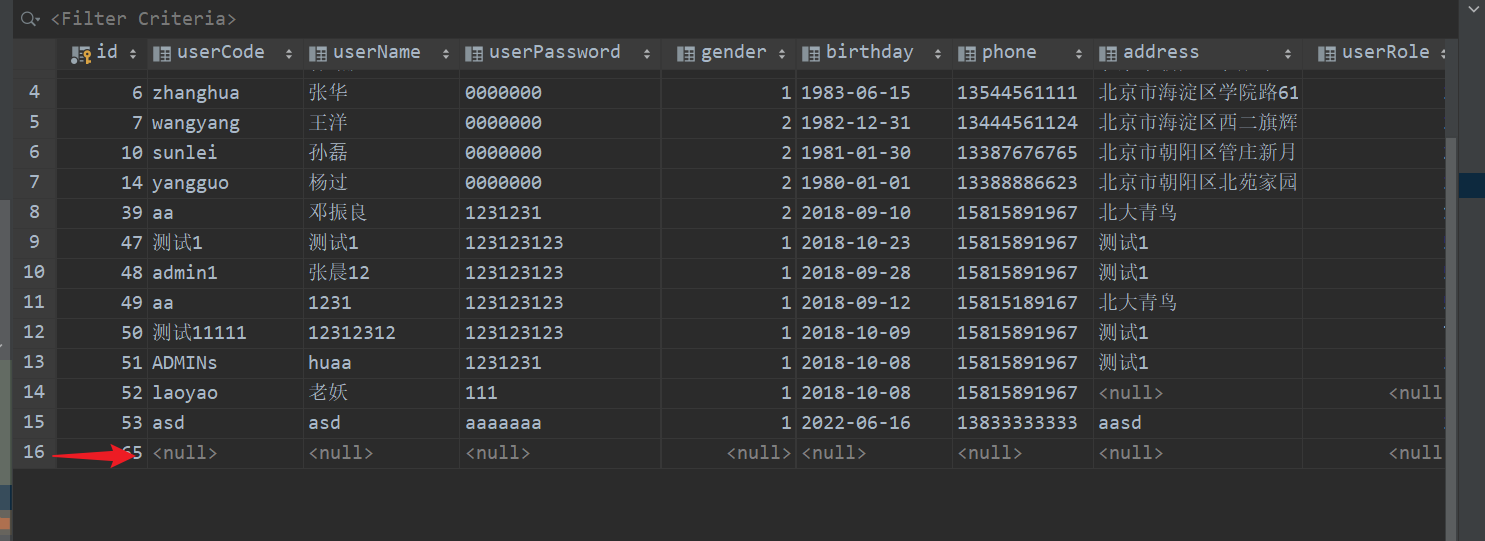Click the vertical scrollbar on the right
Image resolution: width=1485 pixels, height=541 pixels.
click(x=1452, y=300)
